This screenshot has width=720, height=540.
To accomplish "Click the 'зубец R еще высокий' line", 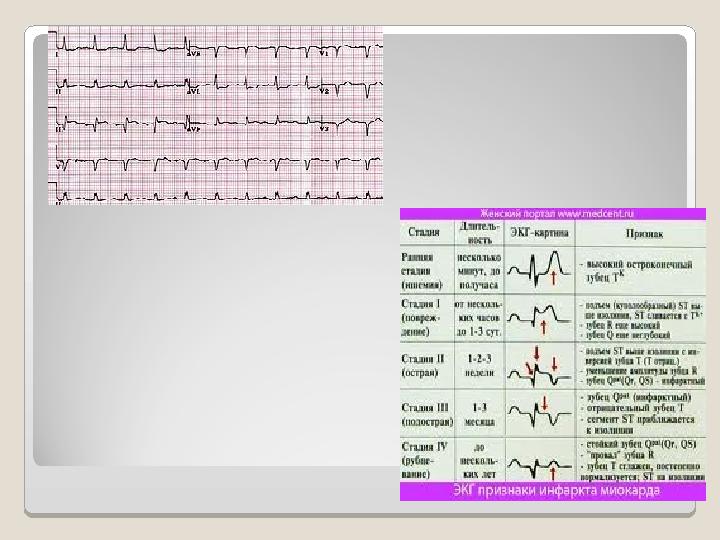I will (620, 326).
